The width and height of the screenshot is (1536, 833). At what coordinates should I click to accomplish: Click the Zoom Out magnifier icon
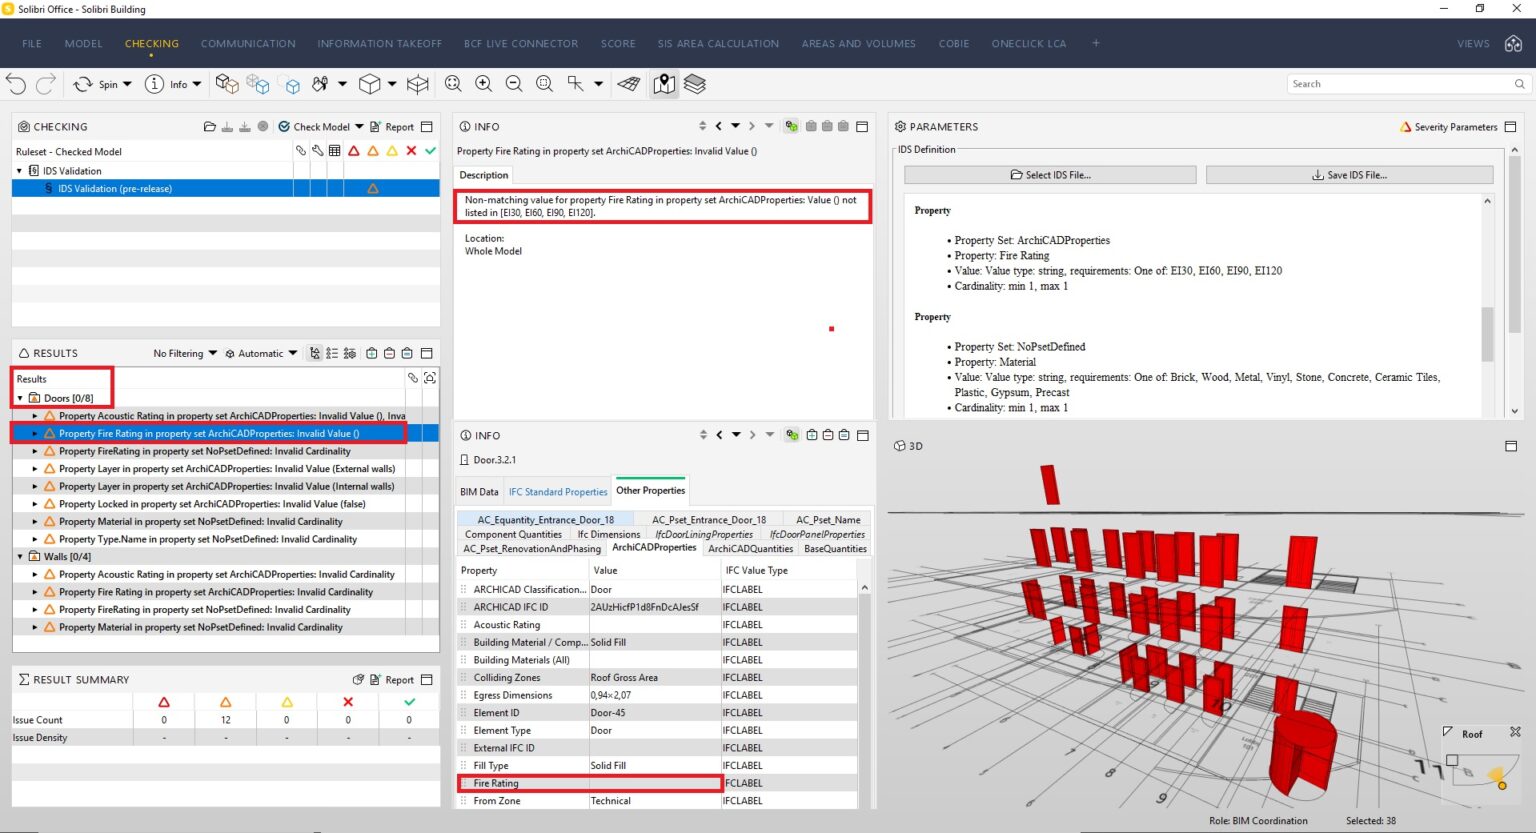click(x=514, y=84)
